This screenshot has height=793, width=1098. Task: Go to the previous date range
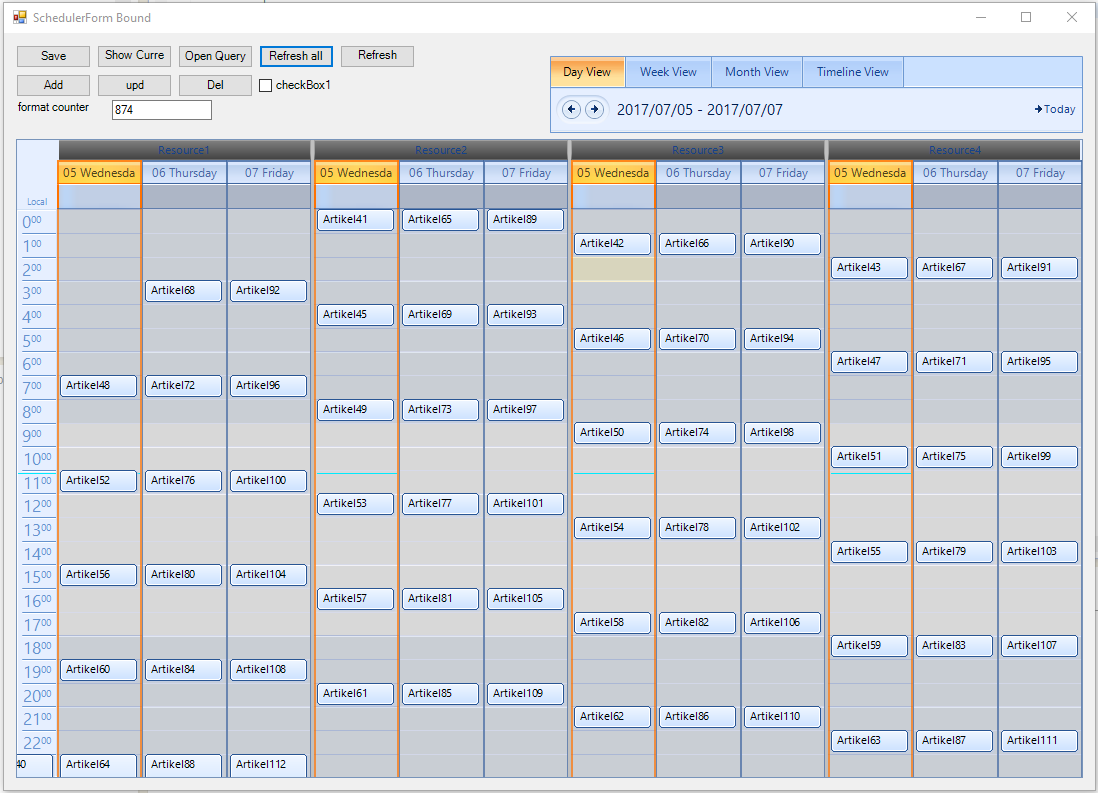(x=571, y=109)
